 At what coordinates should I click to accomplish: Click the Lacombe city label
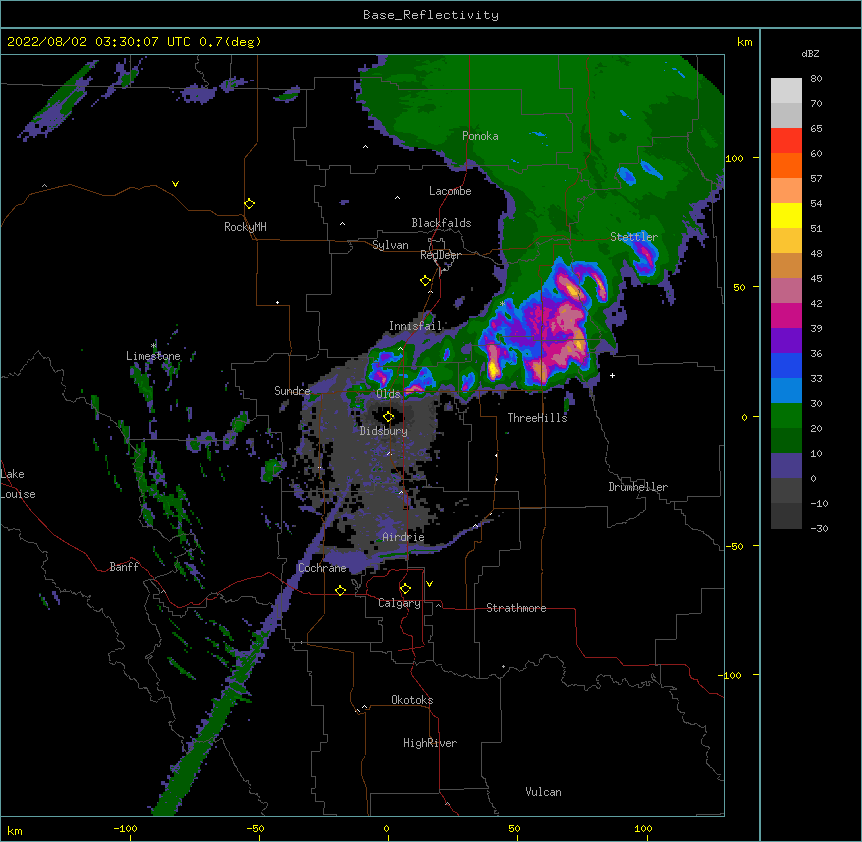coord(450,191)
